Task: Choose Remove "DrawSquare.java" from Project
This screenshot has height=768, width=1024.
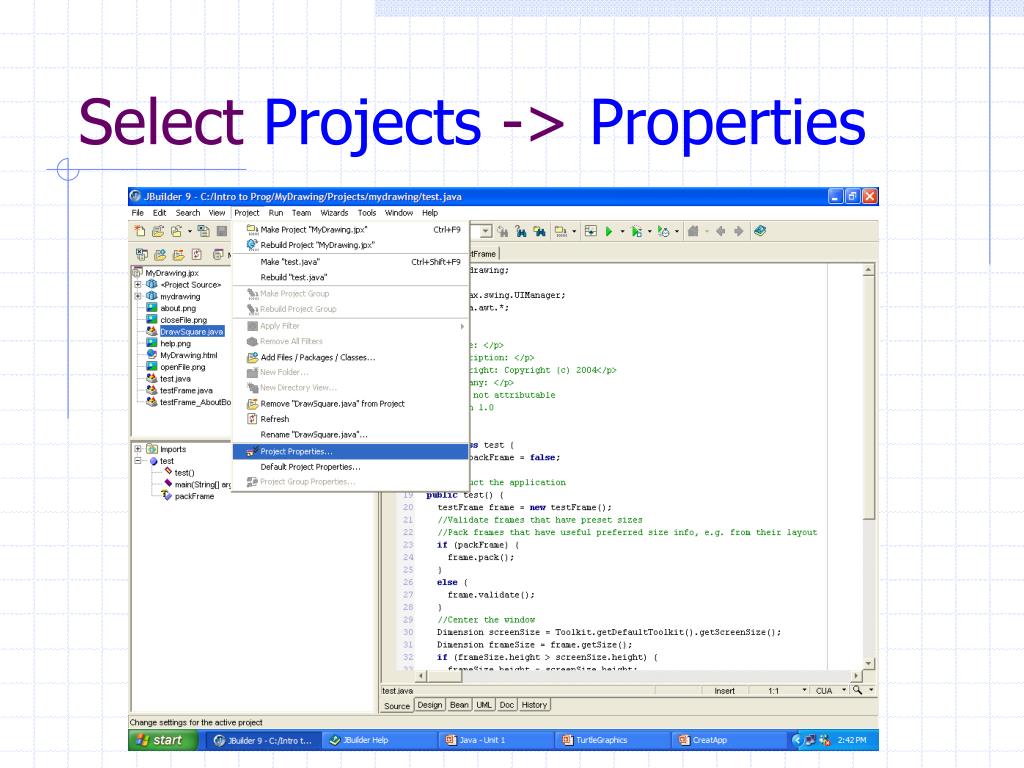Action: [351, 404]
